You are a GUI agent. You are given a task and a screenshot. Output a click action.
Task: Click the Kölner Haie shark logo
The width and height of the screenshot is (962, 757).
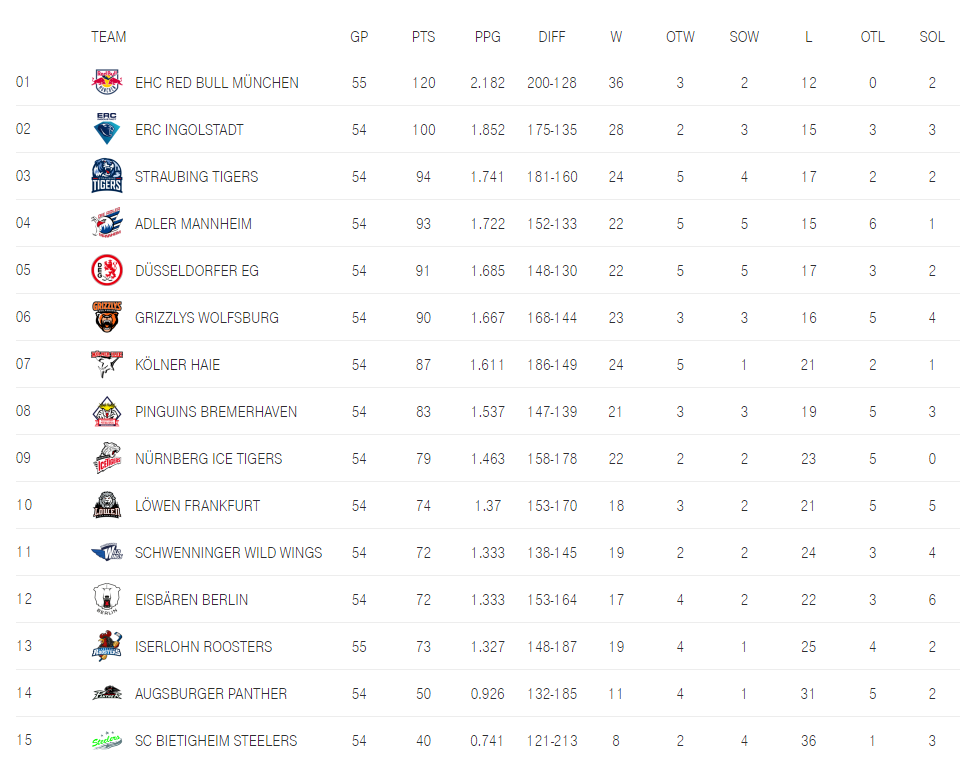pos(106,365)
